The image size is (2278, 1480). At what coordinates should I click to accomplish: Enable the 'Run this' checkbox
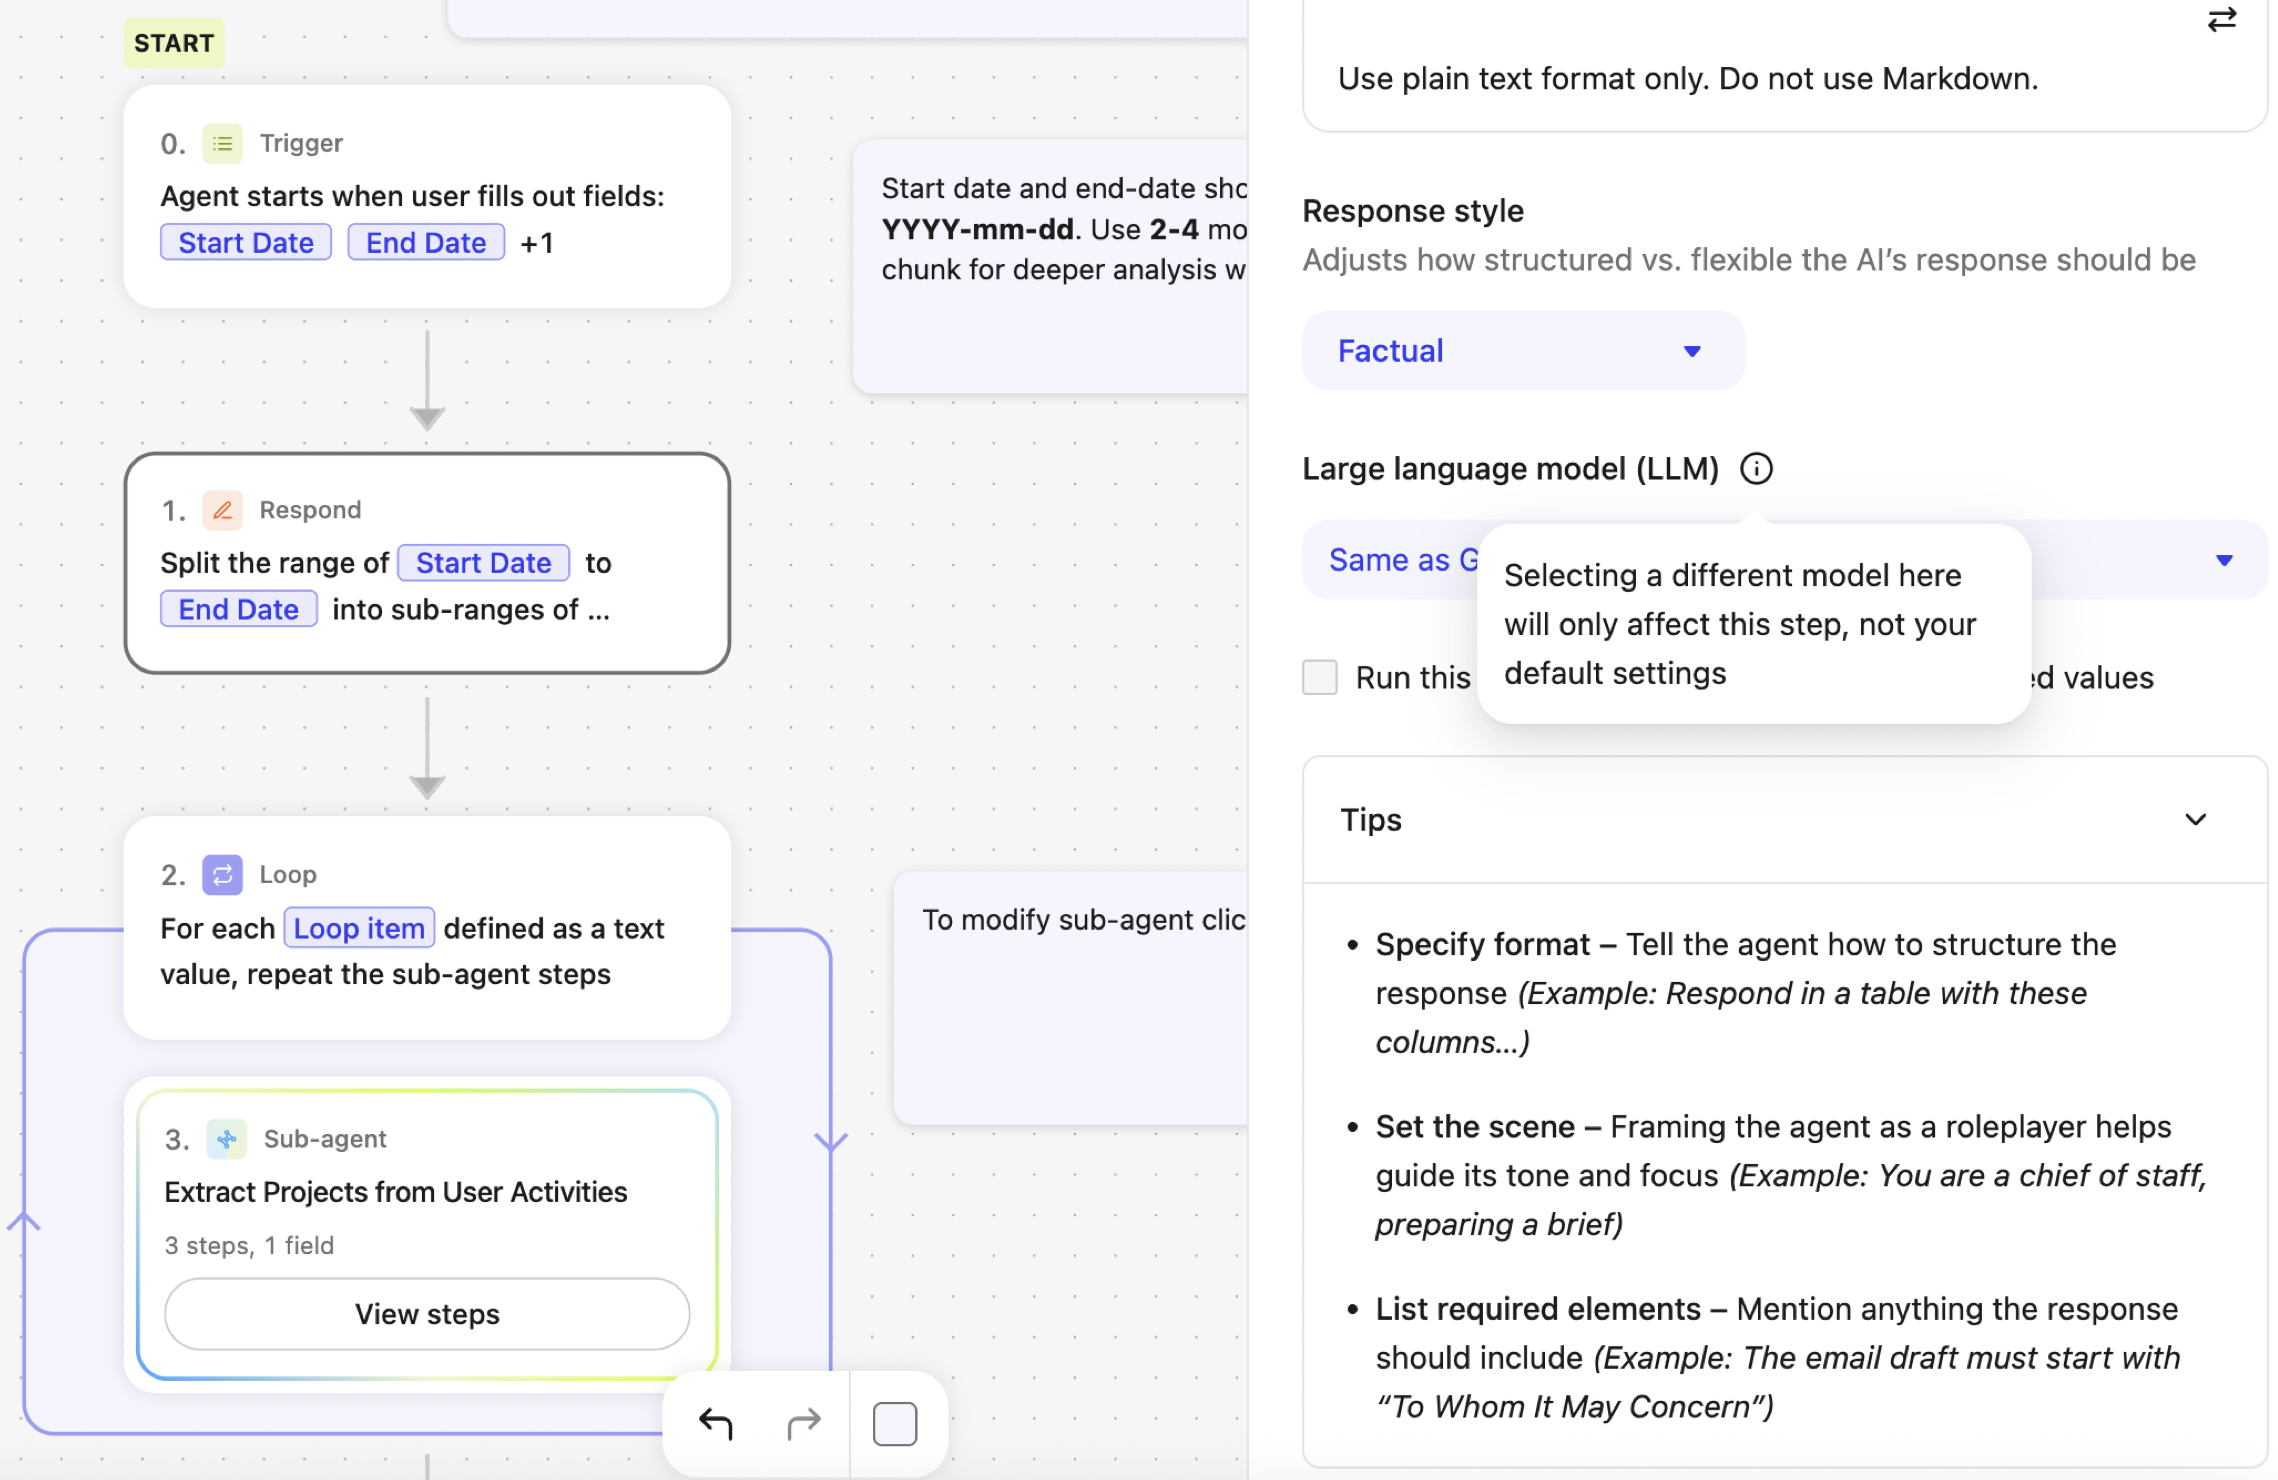click(1320, 677)
